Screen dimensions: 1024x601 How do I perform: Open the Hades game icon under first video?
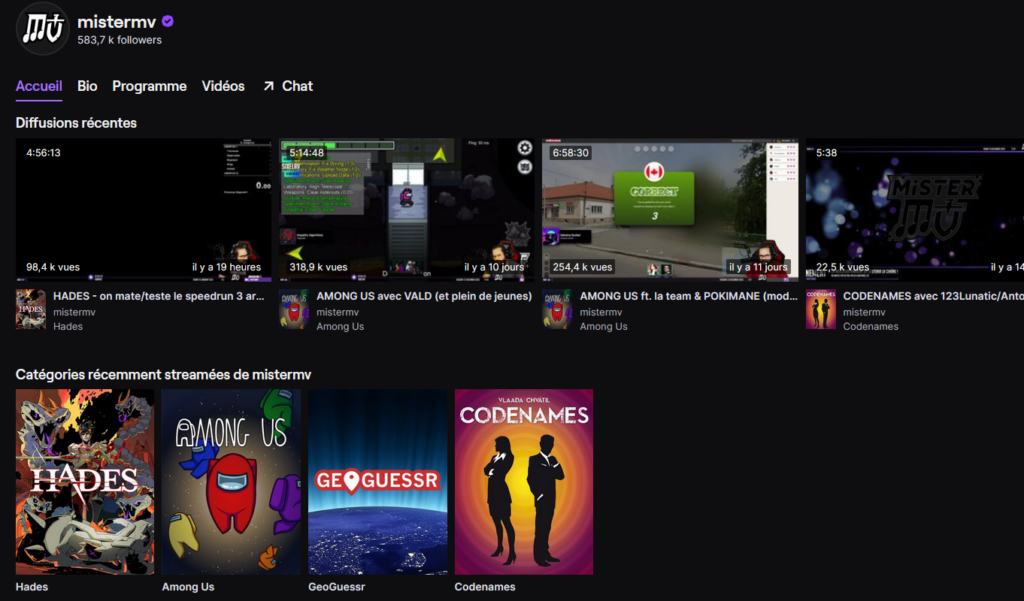coord(31,310)
